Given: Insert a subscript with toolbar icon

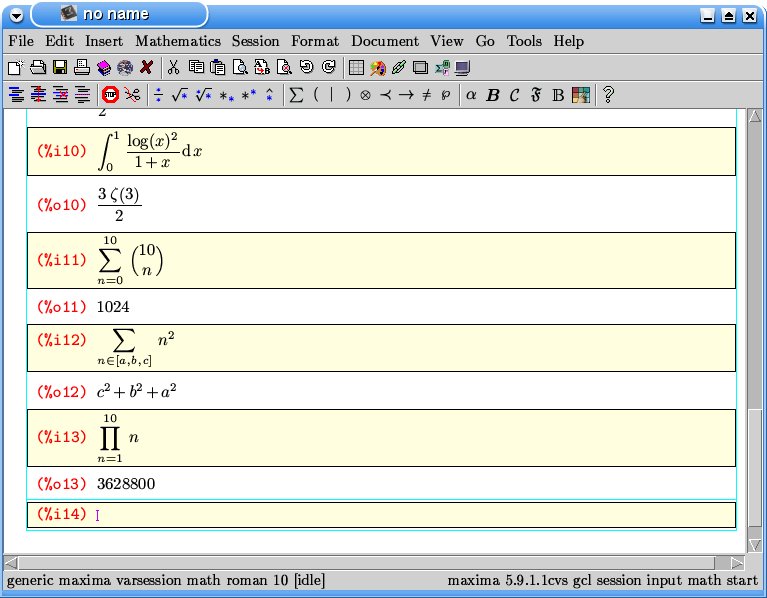Looking at the screenshot, I should [x=226, y=96].
